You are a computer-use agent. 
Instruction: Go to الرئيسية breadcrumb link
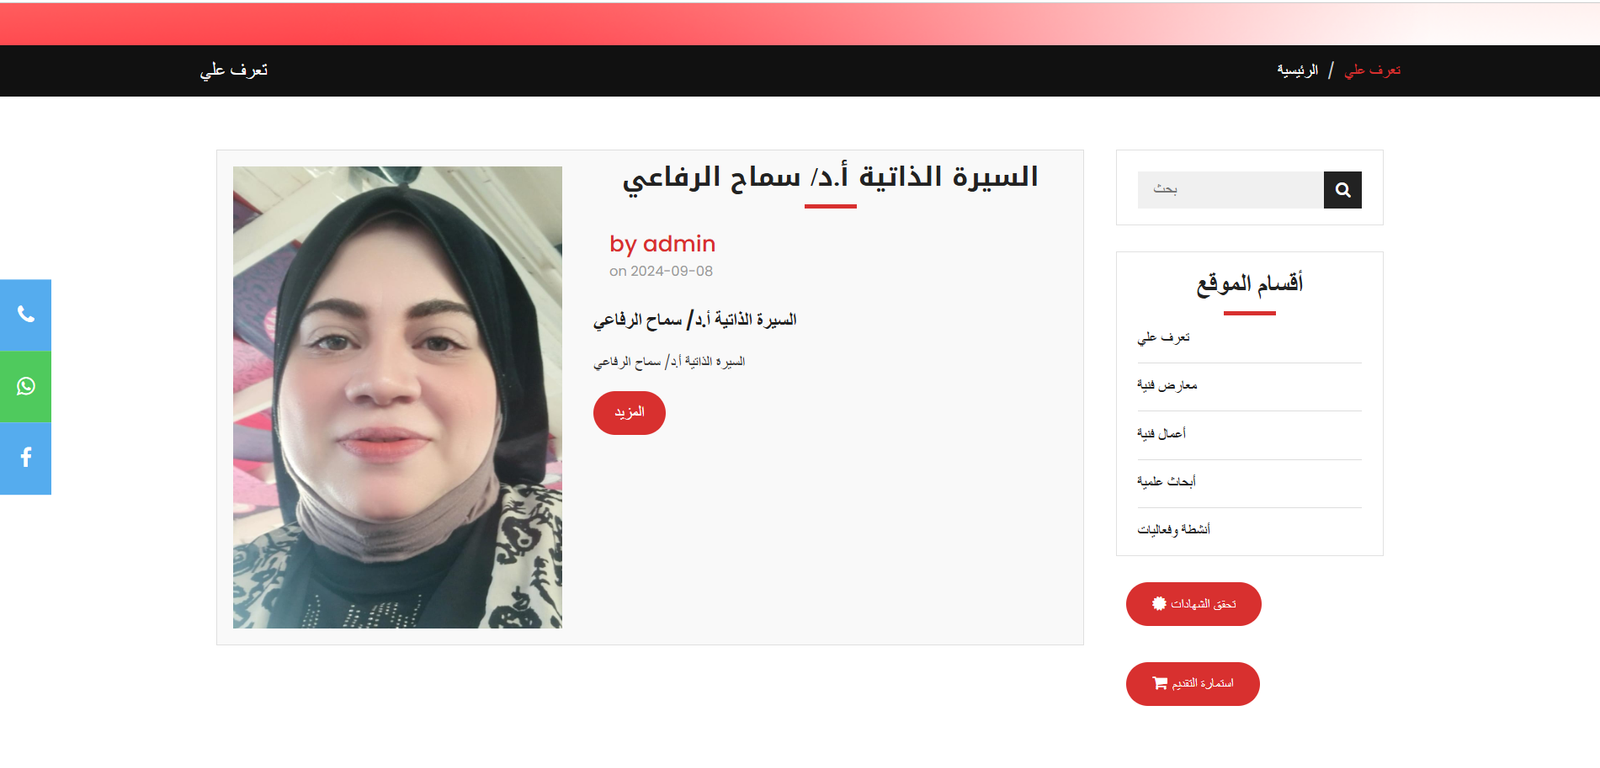[1297, 70]
